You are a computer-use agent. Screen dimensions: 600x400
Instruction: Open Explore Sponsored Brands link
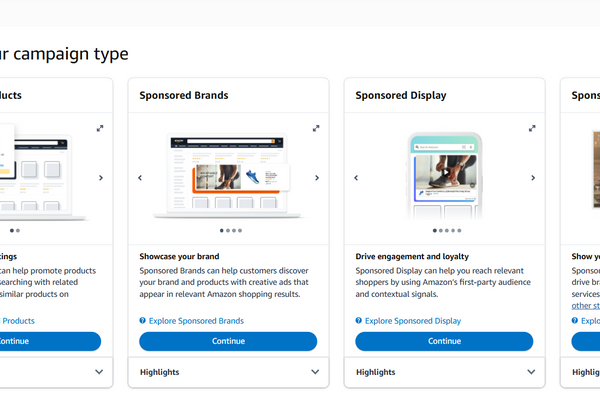[x=197, y=321]
